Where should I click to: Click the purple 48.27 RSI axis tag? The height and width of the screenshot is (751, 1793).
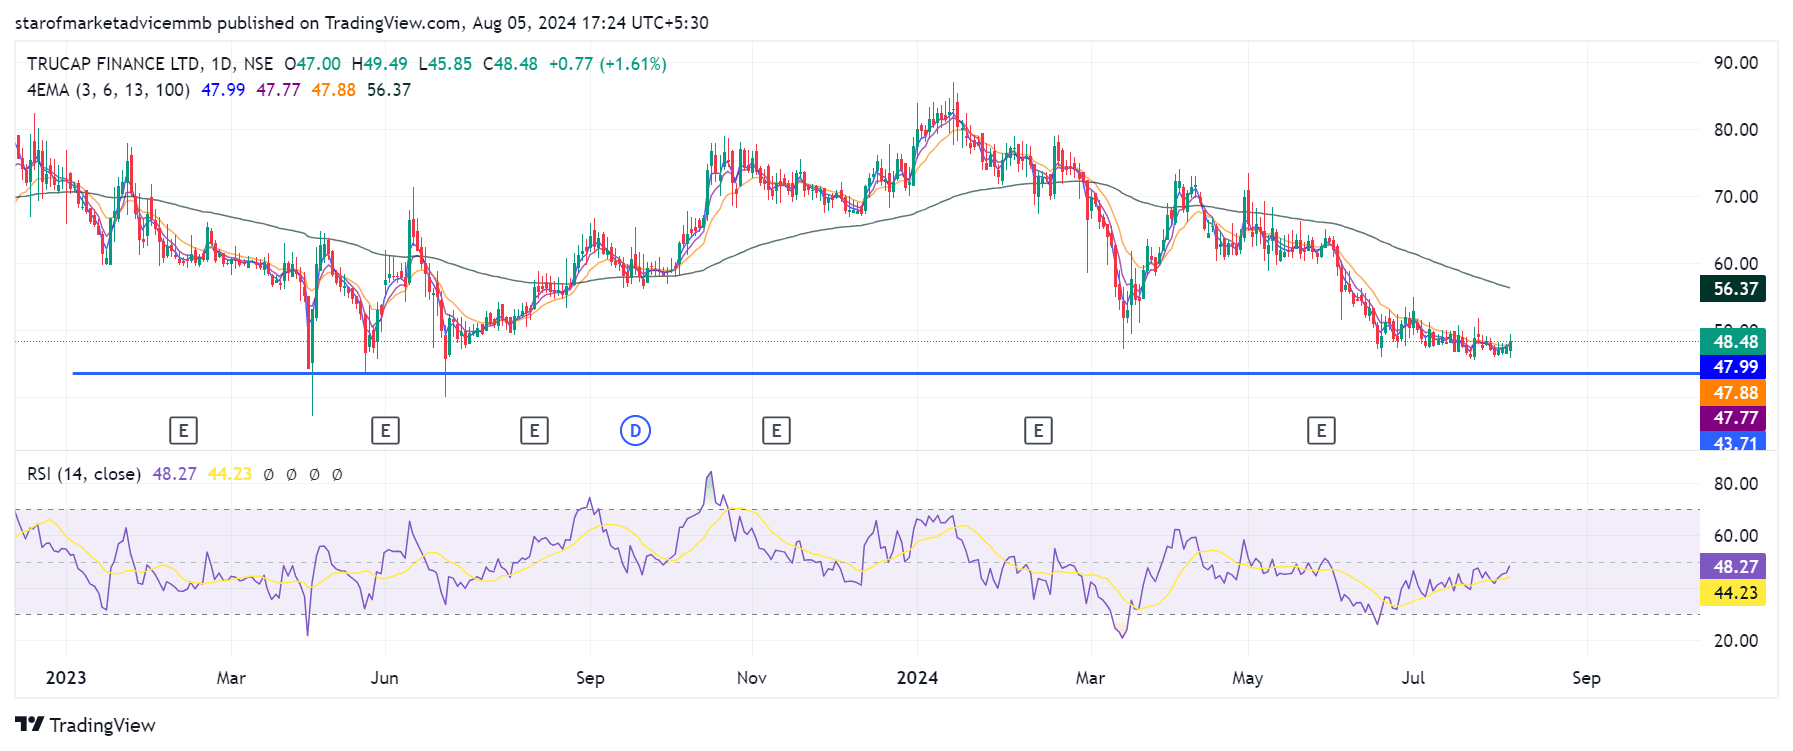point(1733,566)
